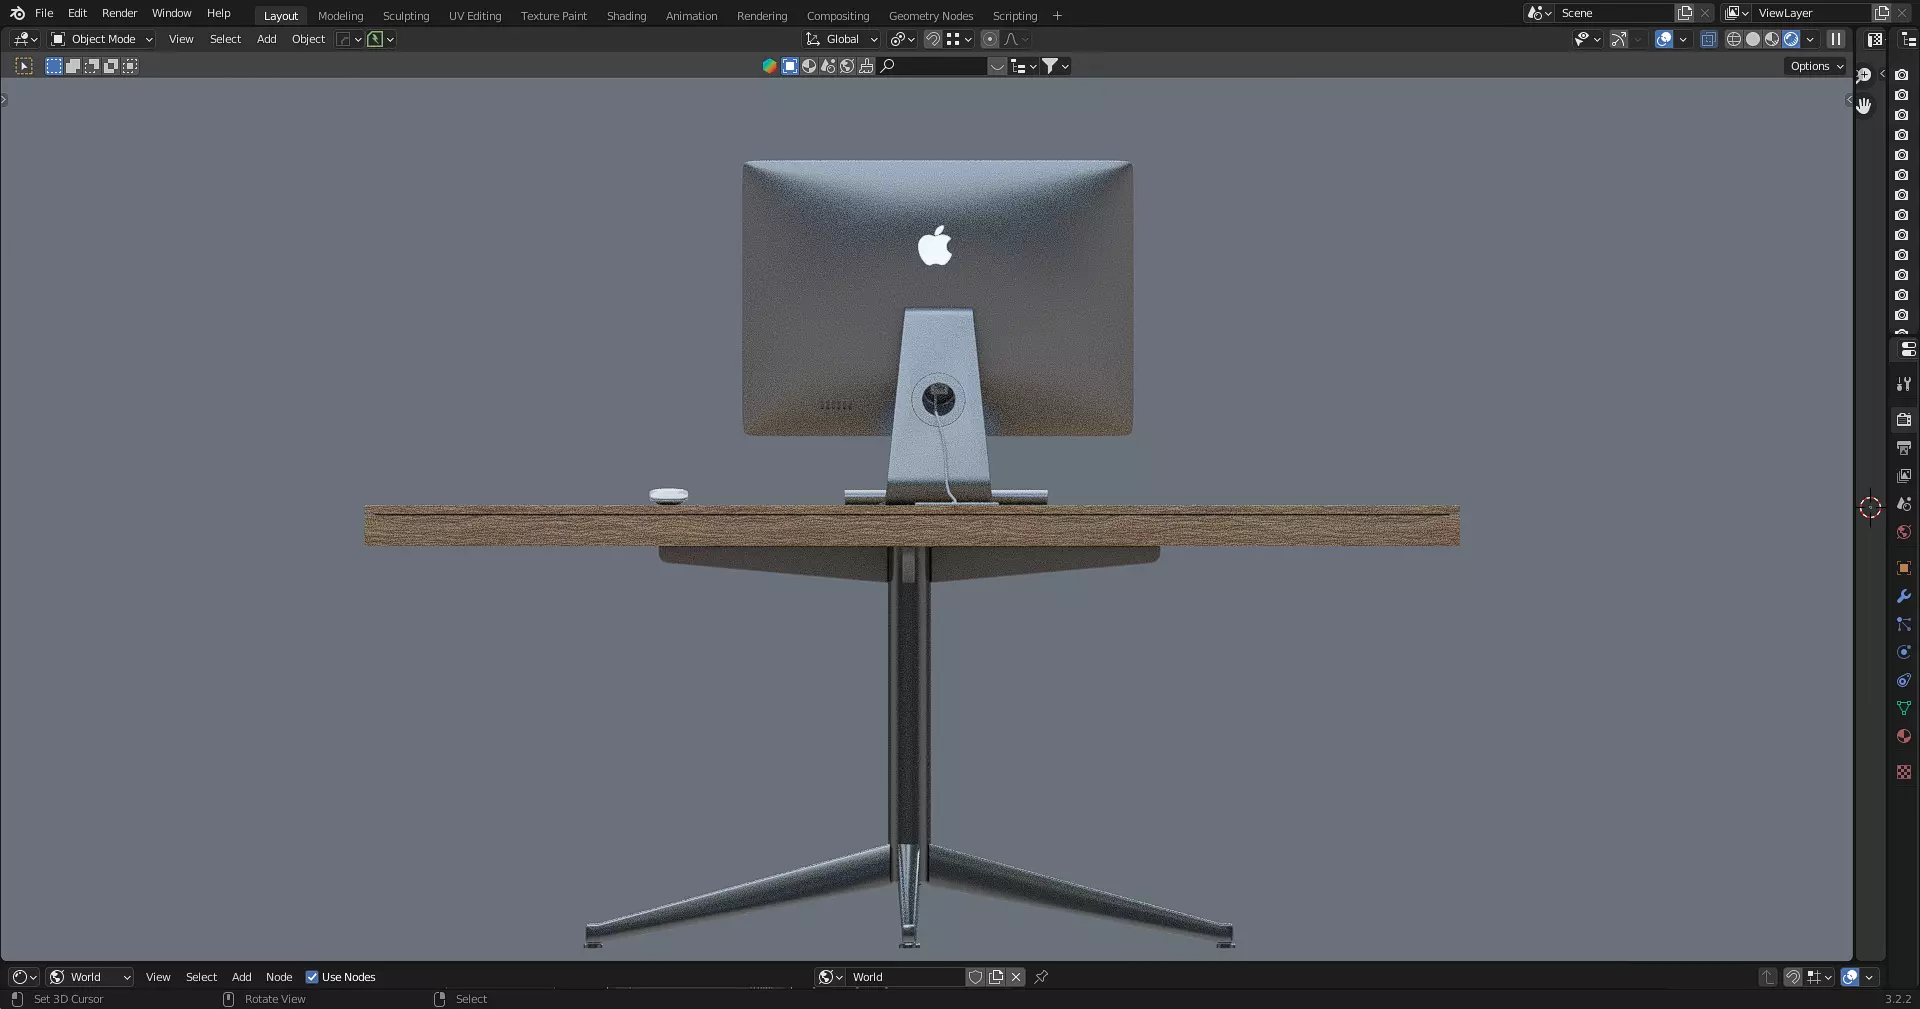
Task: Toggle viewport gizmos display
Action: click(1618, 39)
